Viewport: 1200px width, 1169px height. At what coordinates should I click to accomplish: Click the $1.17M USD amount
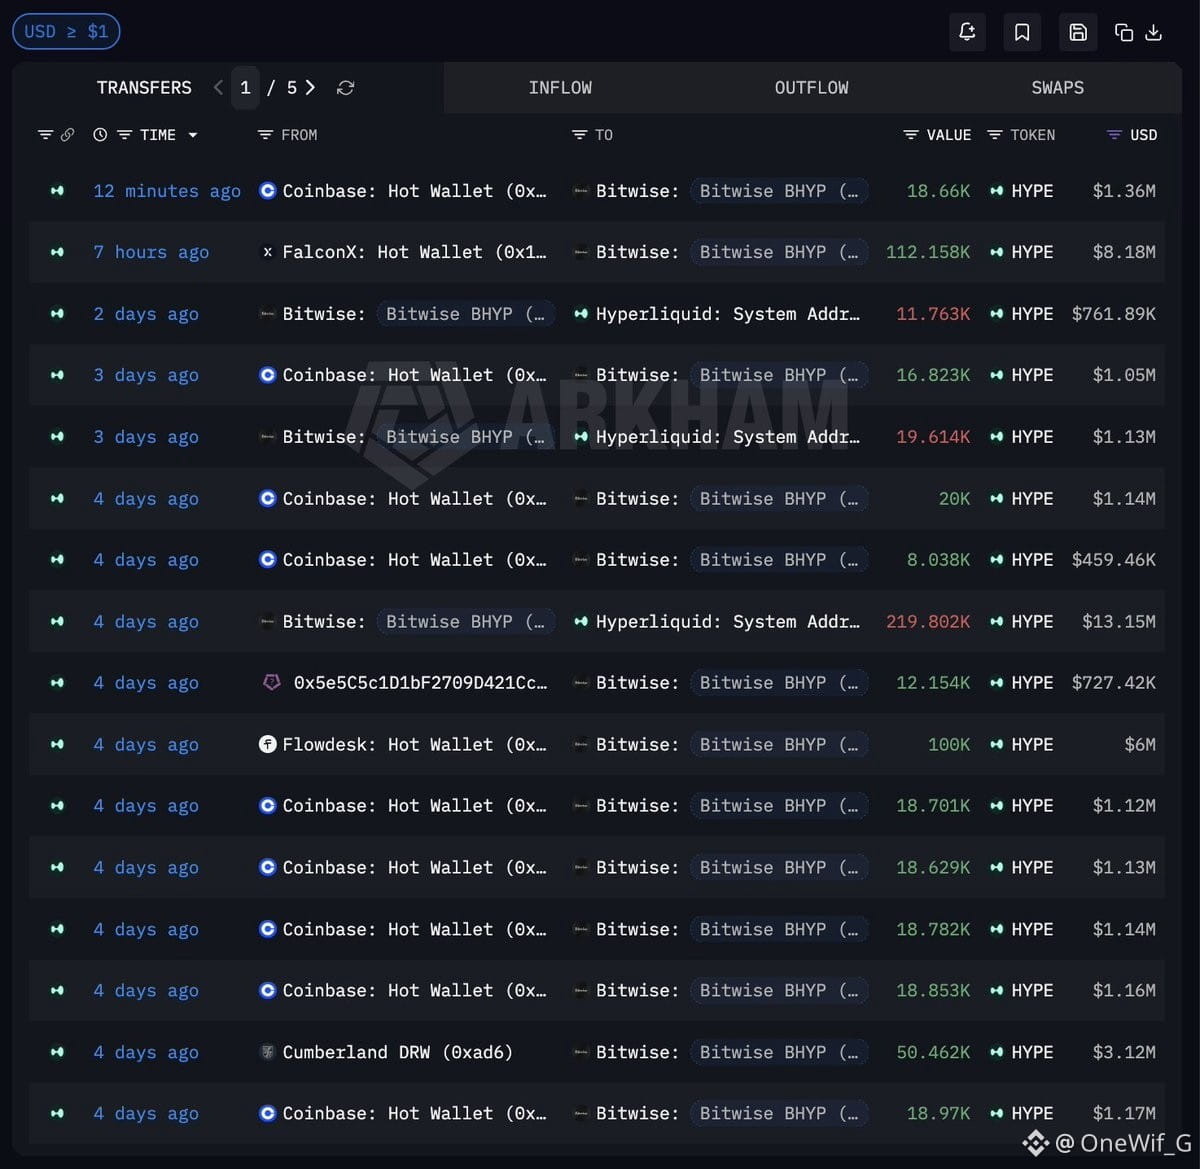point(1124,1113)
